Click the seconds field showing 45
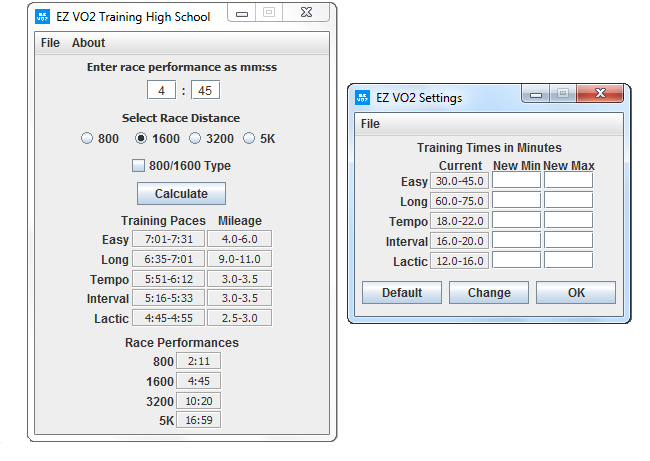 [x=205, y=91]
